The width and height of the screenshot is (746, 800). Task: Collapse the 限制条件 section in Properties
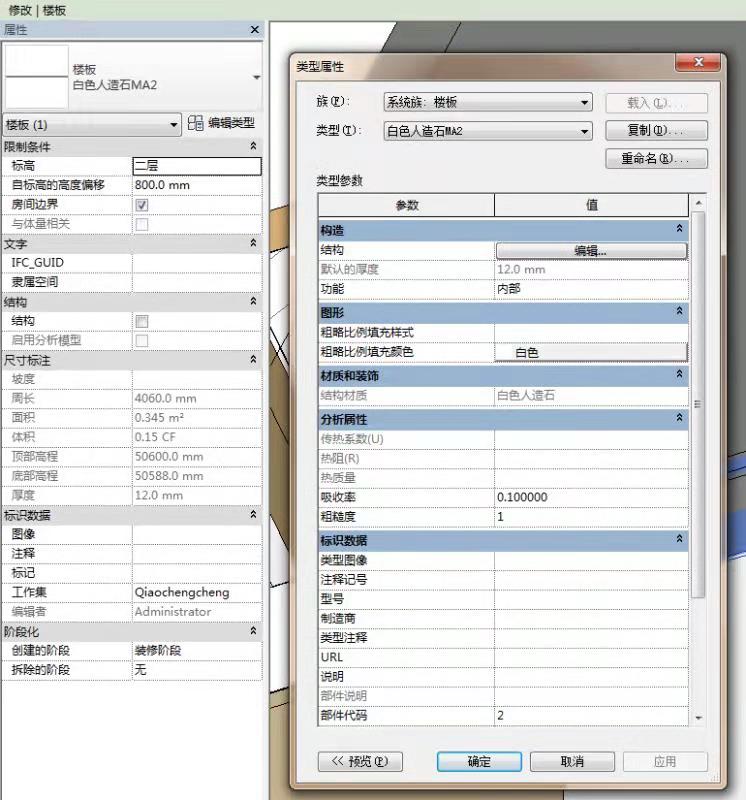(x=253, y=146)
